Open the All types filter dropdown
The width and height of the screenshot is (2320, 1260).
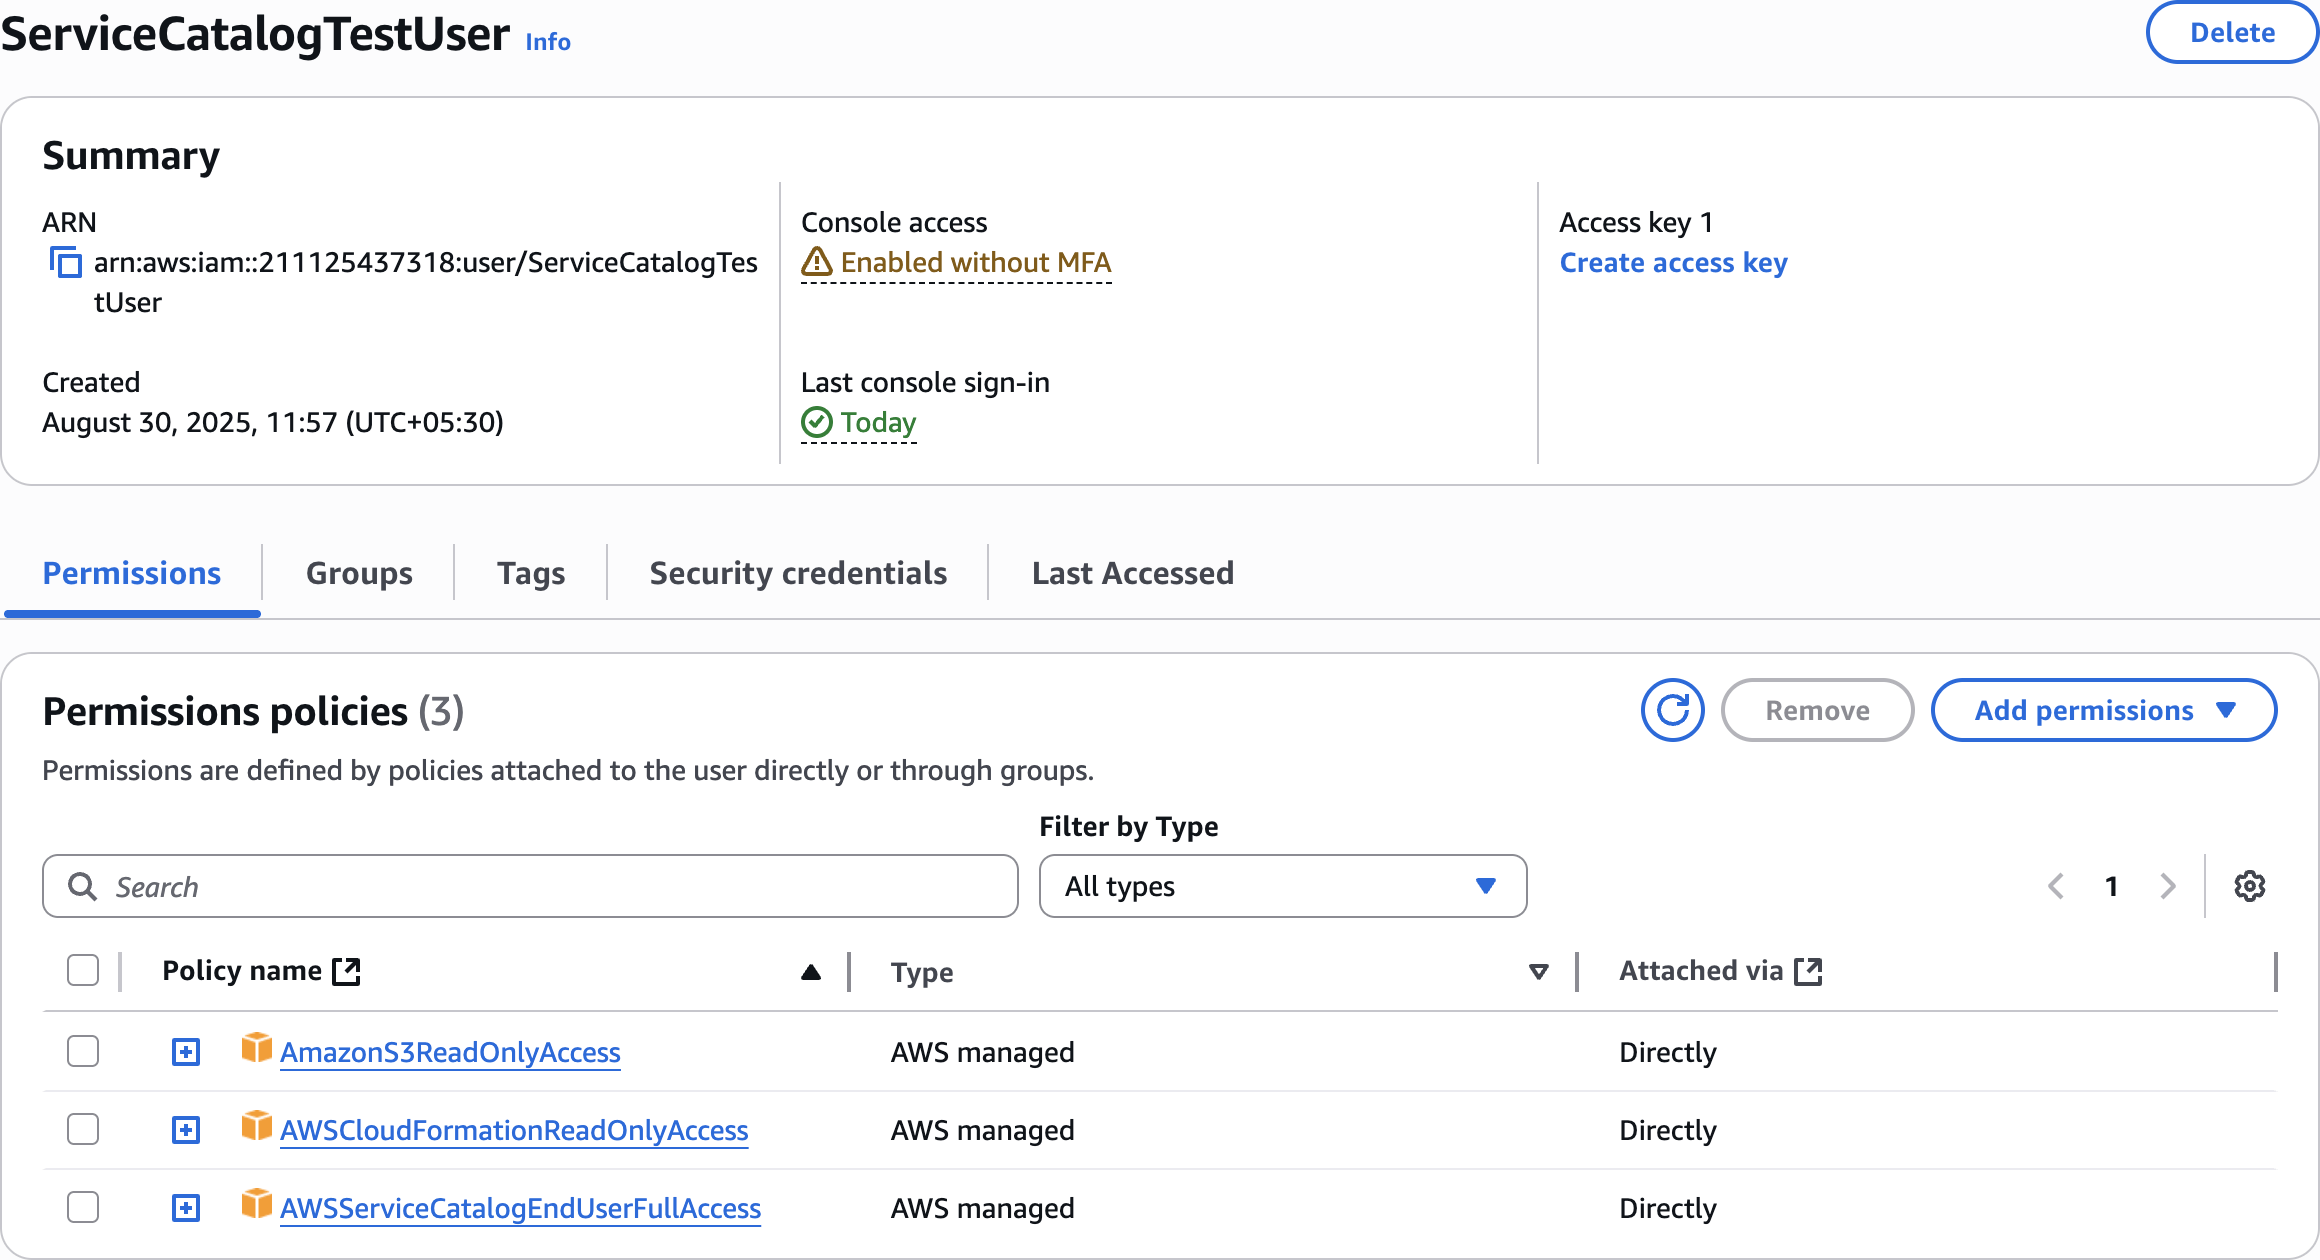coord(1282,886)
